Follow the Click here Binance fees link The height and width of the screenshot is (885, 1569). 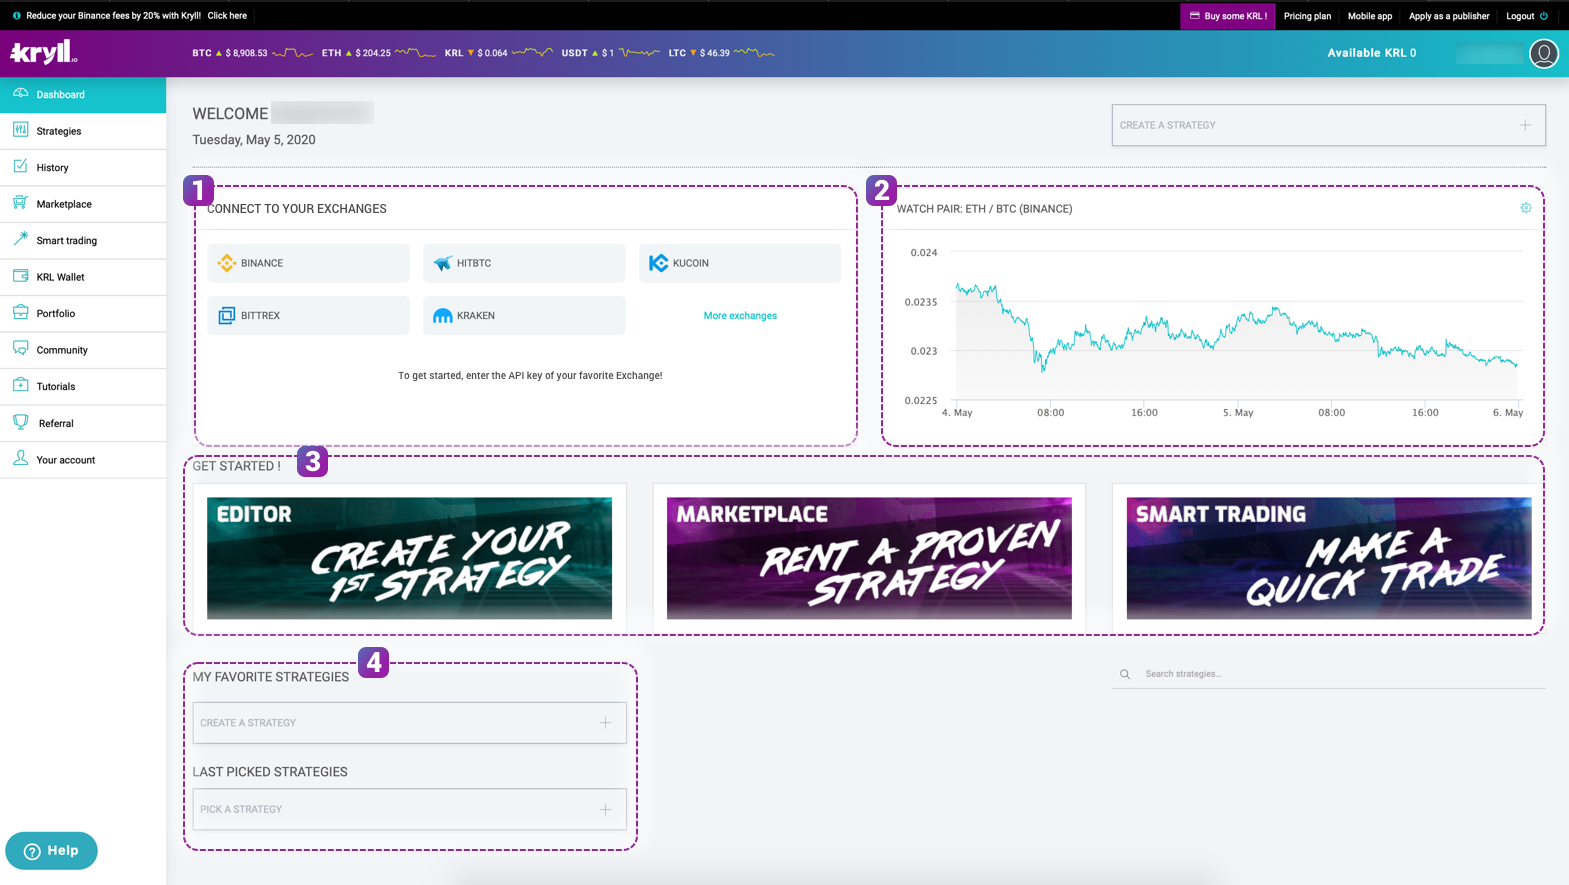coord(227,16)
